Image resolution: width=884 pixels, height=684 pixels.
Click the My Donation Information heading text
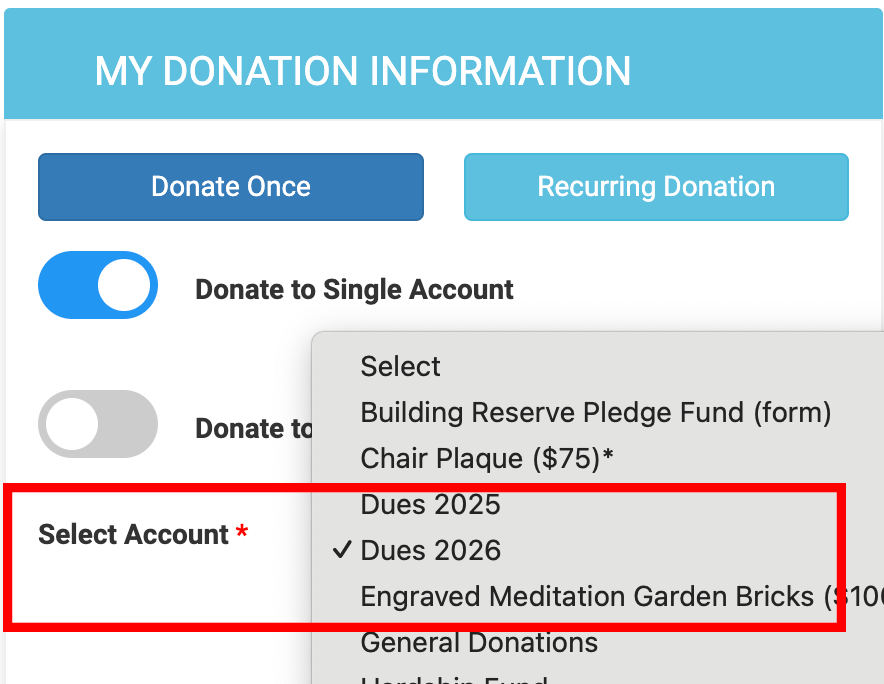363,71
